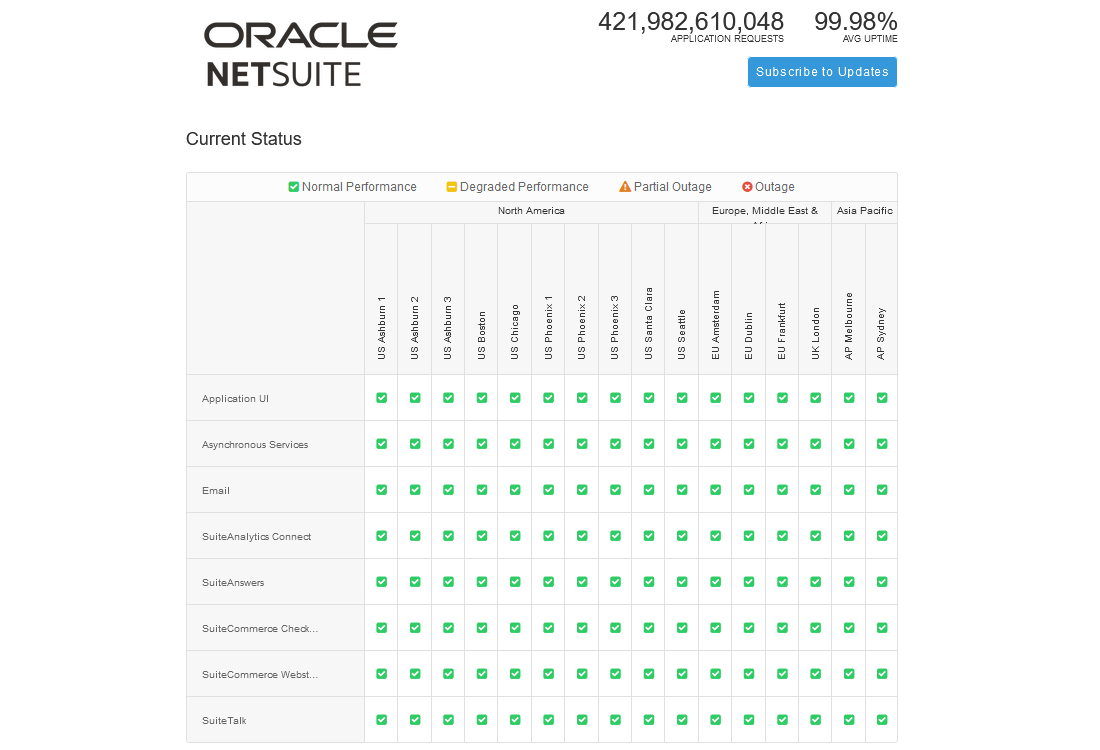Click SuiteAnalytics Connect status for UK London
This screenshot has height=750, width=1100.
(815, 536)
